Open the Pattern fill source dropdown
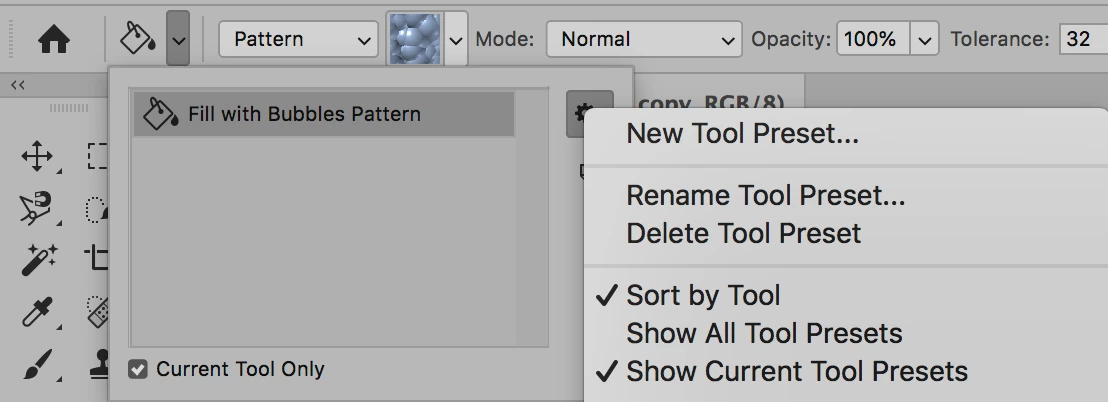Image resolution: width=1108 pixels, height=402 pixels. [298, 40]
